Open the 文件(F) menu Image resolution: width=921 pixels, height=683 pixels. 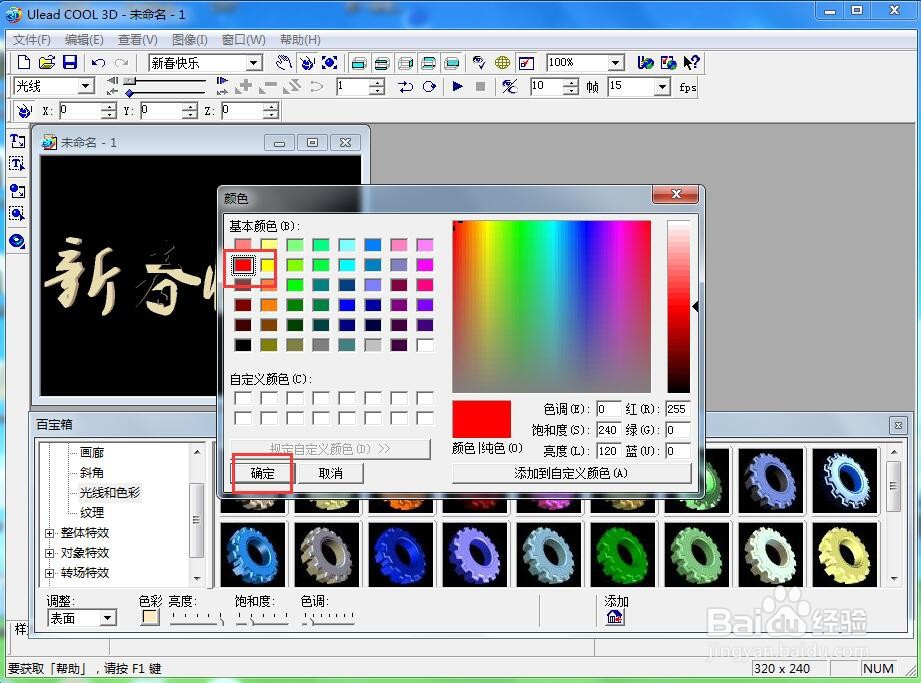point(32,39)
